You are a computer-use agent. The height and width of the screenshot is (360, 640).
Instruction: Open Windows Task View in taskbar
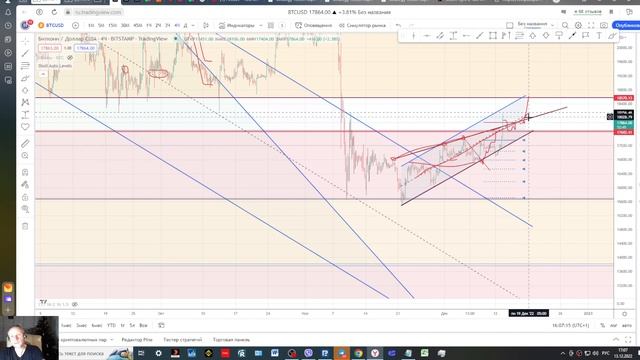[x=141, y=353]
